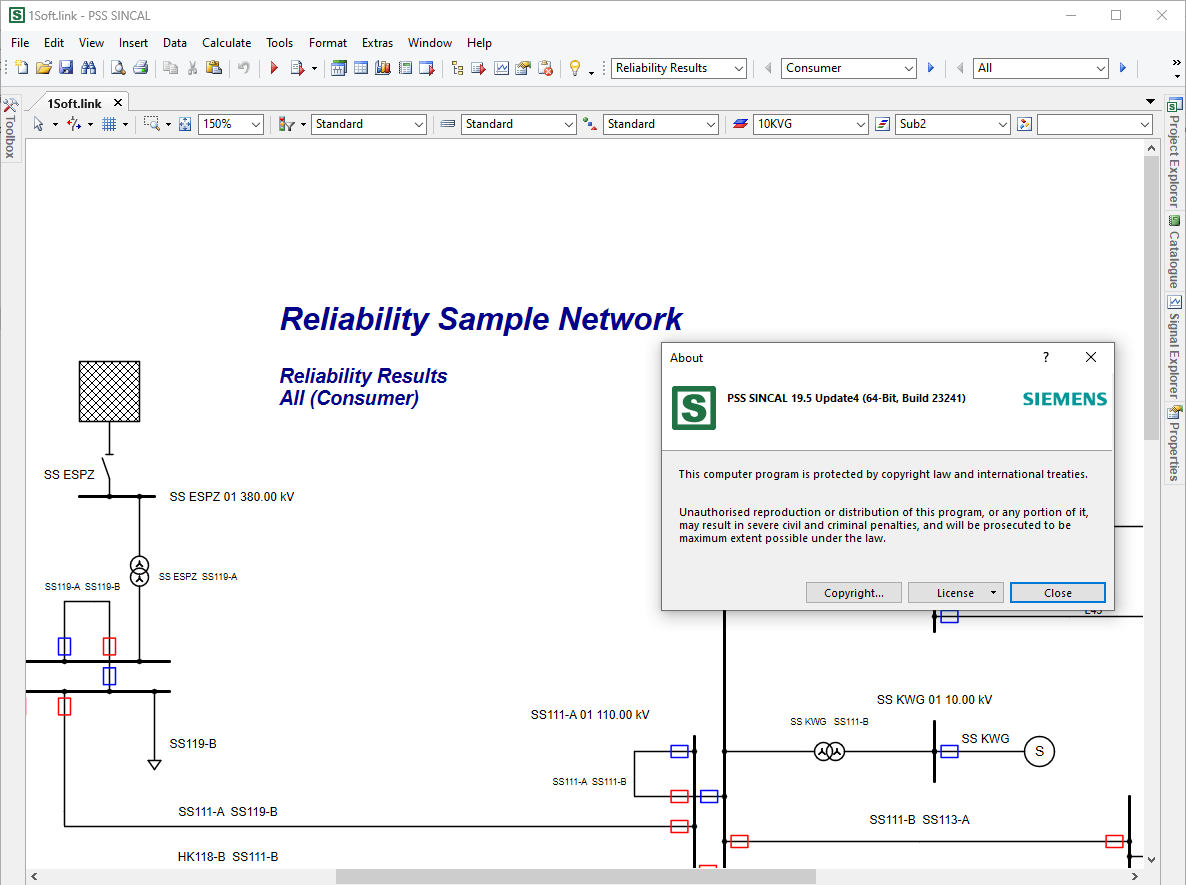Viewport: 1186px width, 885px height.
Task: Click the New file icon
Action: 22,68
